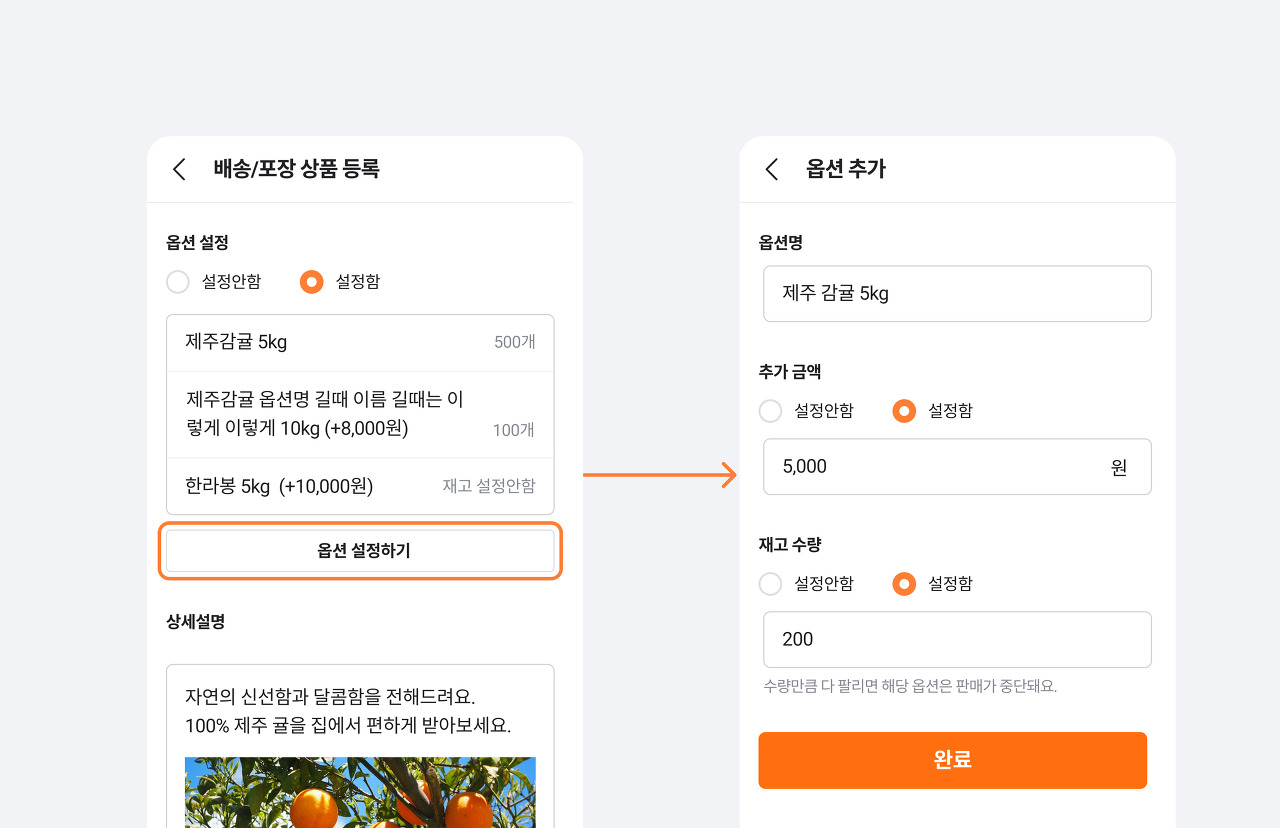The image size is (1280, 828).
Task: Tap the 상세설명 section heading
Action: click(195, 622)
